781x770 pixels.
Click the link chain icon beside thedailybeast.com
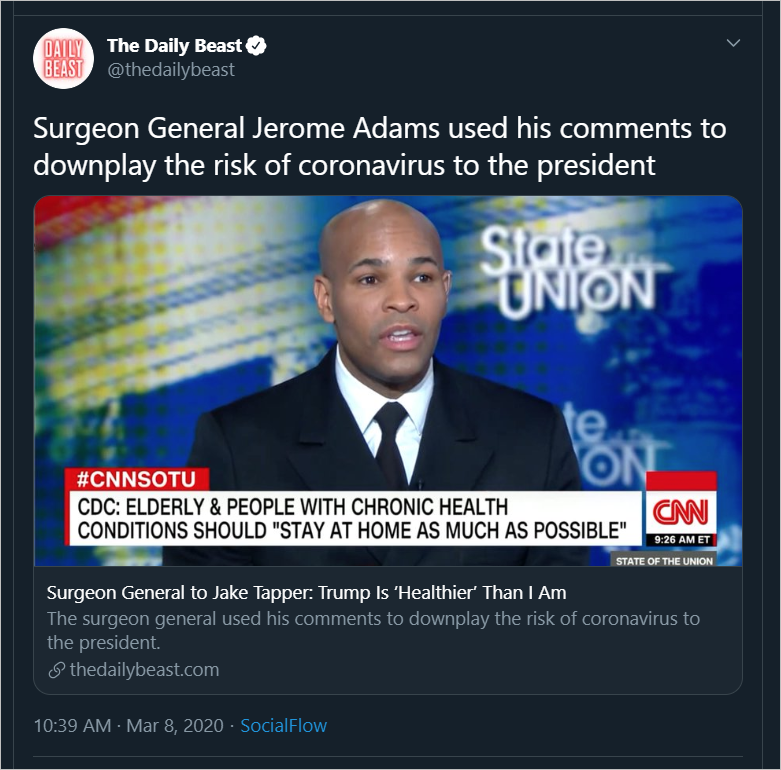click(x=56, y=670)
